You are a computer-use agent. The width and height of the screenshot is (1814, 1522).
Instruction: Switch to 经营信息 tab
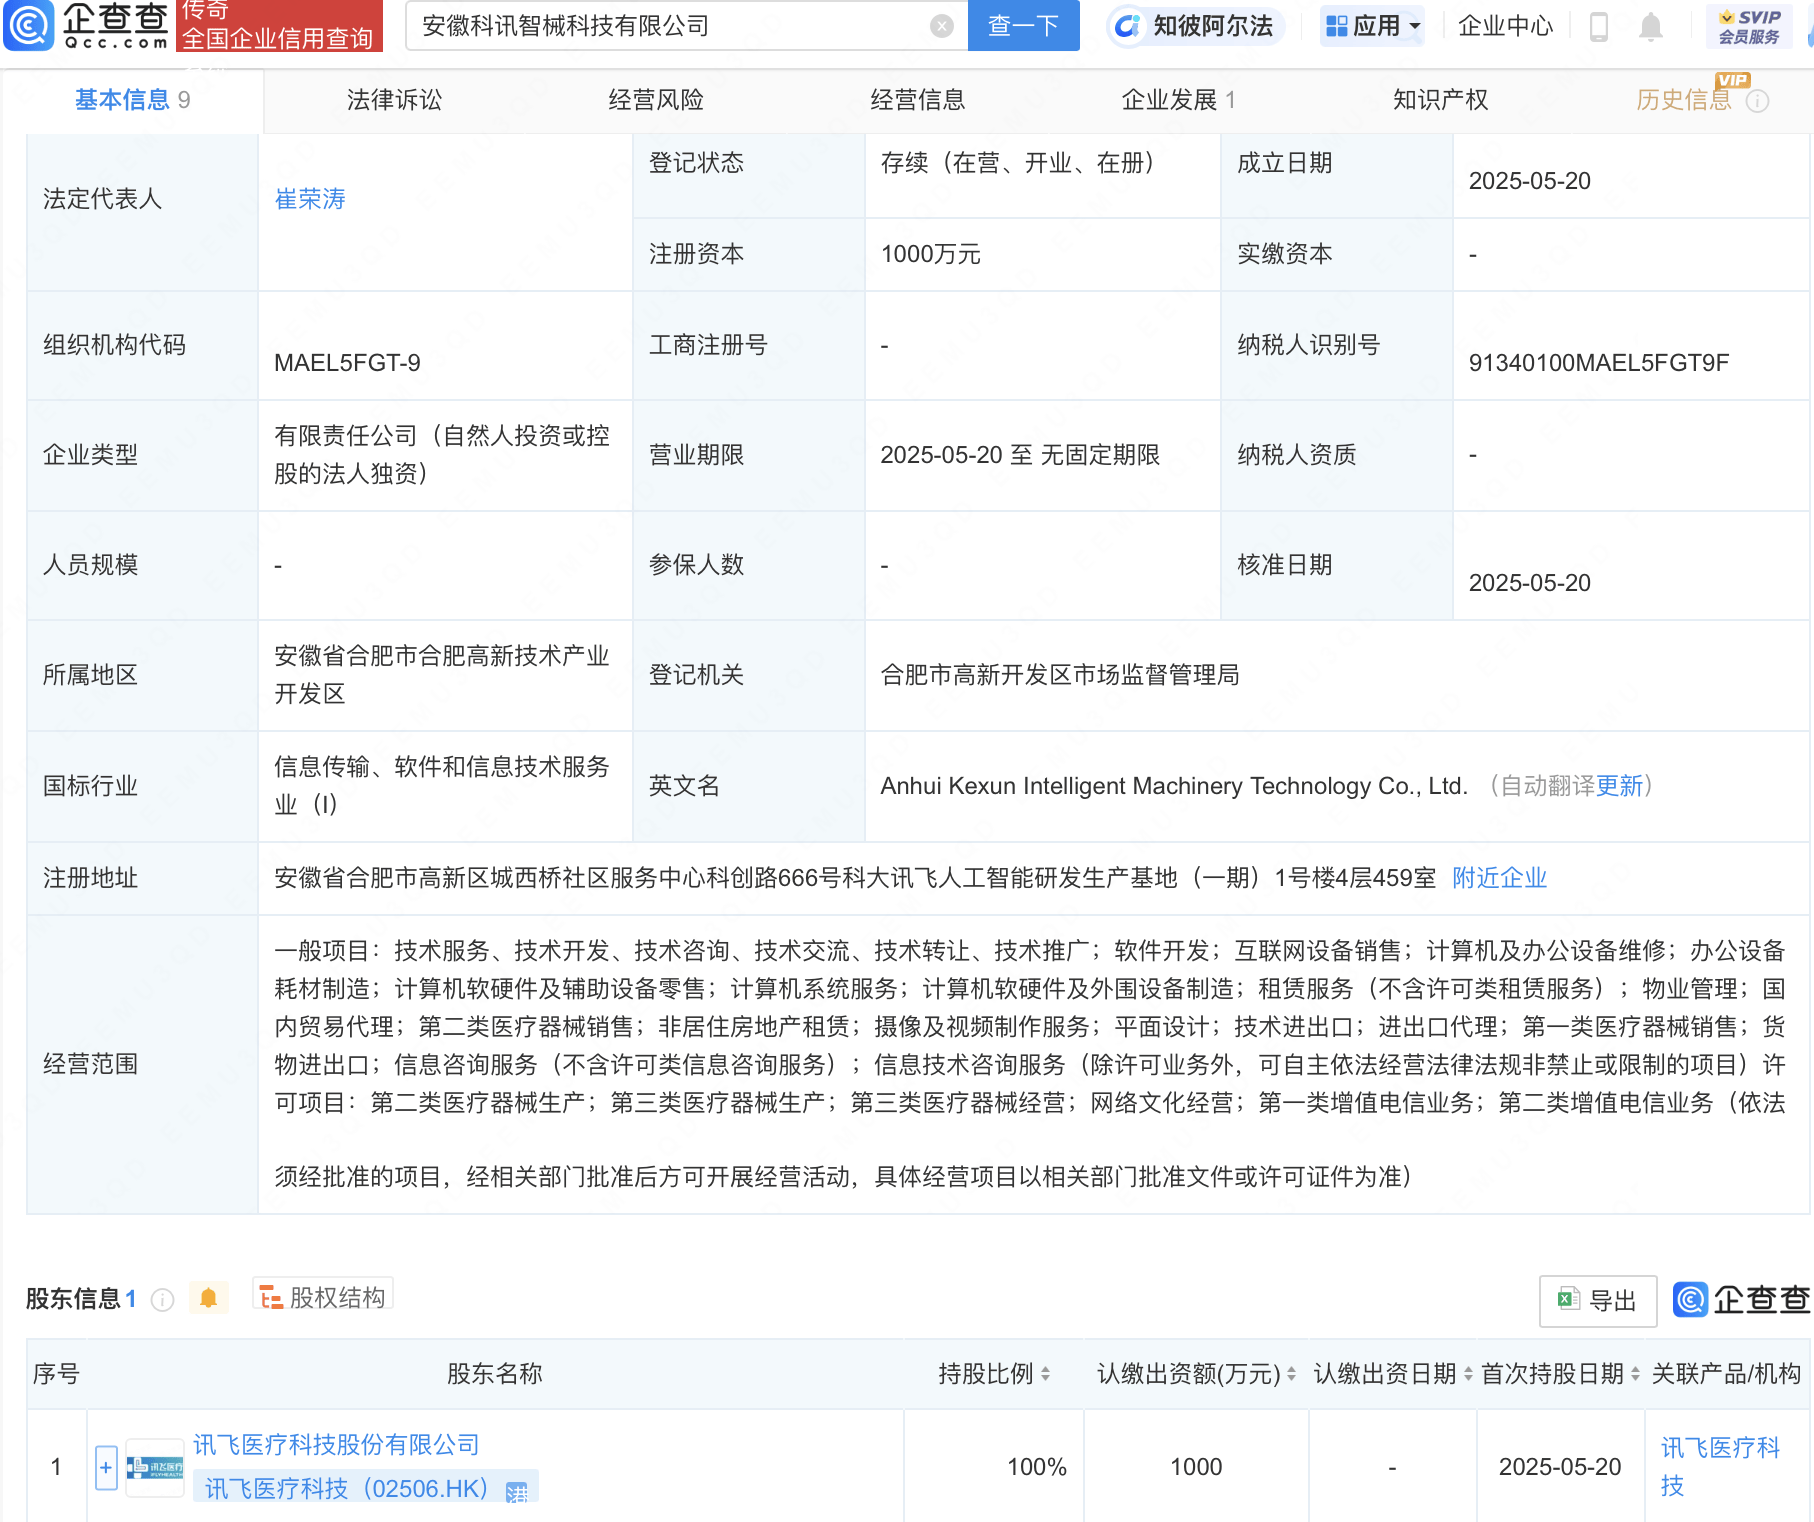pos(918,100)
